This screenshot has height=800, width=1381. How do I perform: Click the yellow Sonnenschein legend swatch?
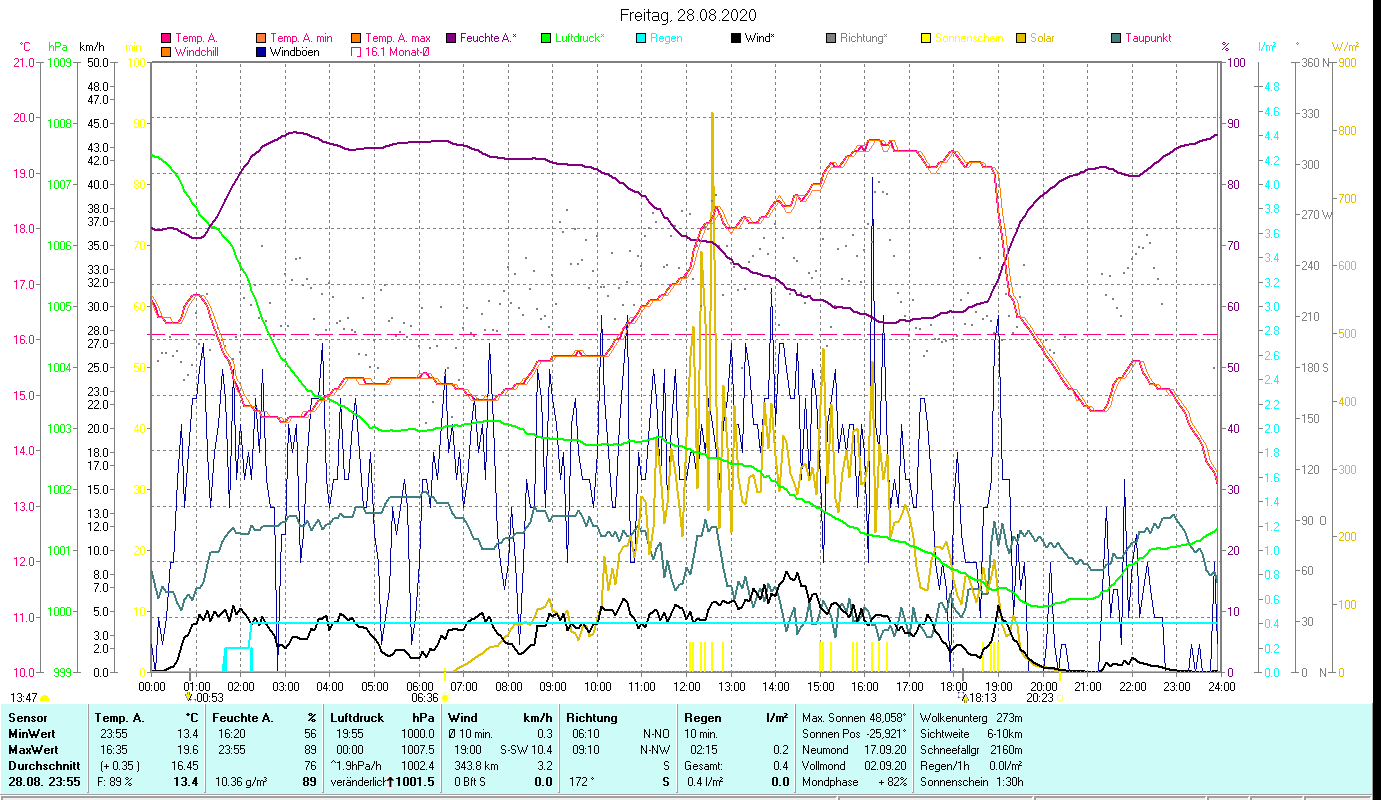coord(925,39)
